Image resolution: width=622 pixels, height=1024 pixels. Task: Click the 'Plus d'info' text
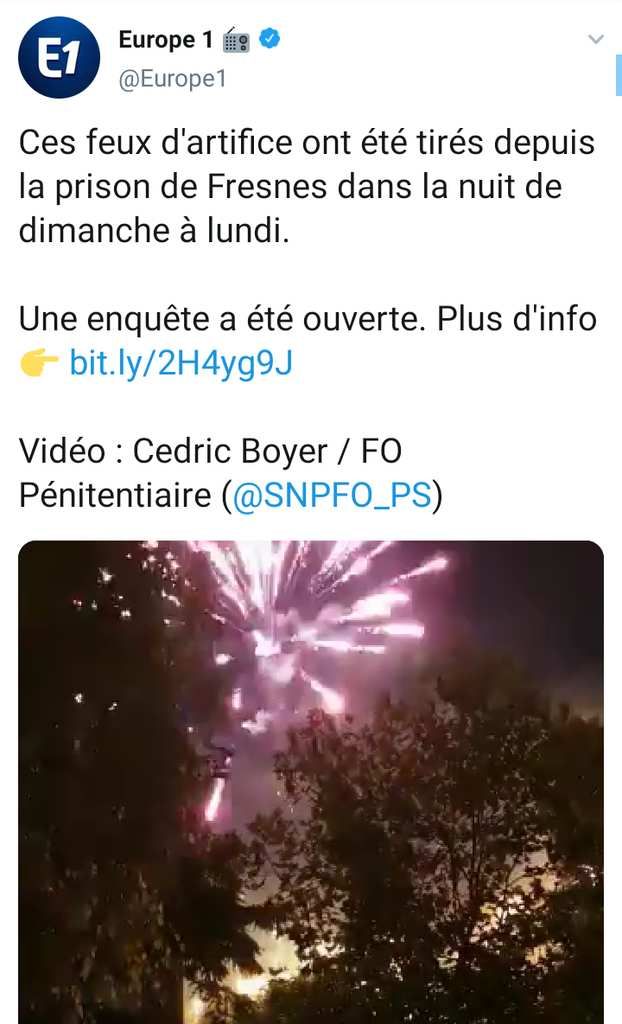tap(516, 319)
